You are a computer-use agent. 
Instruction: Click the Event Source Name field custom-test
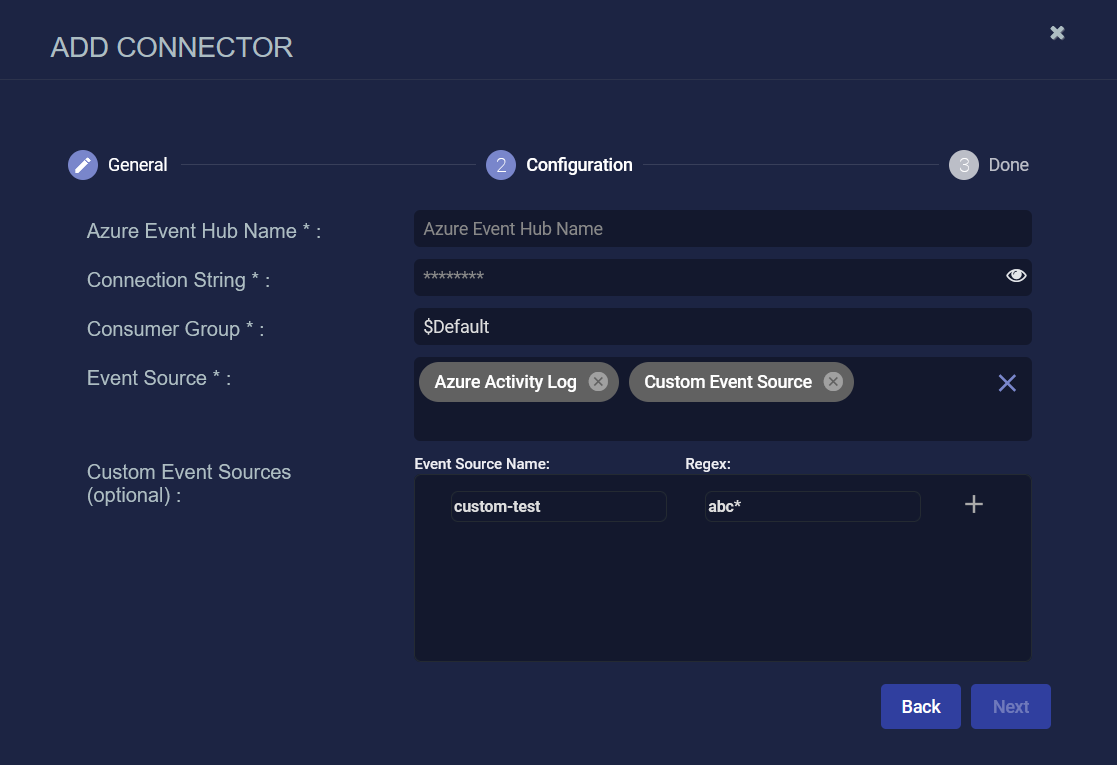pyautogui.click(x=558, y=507)
